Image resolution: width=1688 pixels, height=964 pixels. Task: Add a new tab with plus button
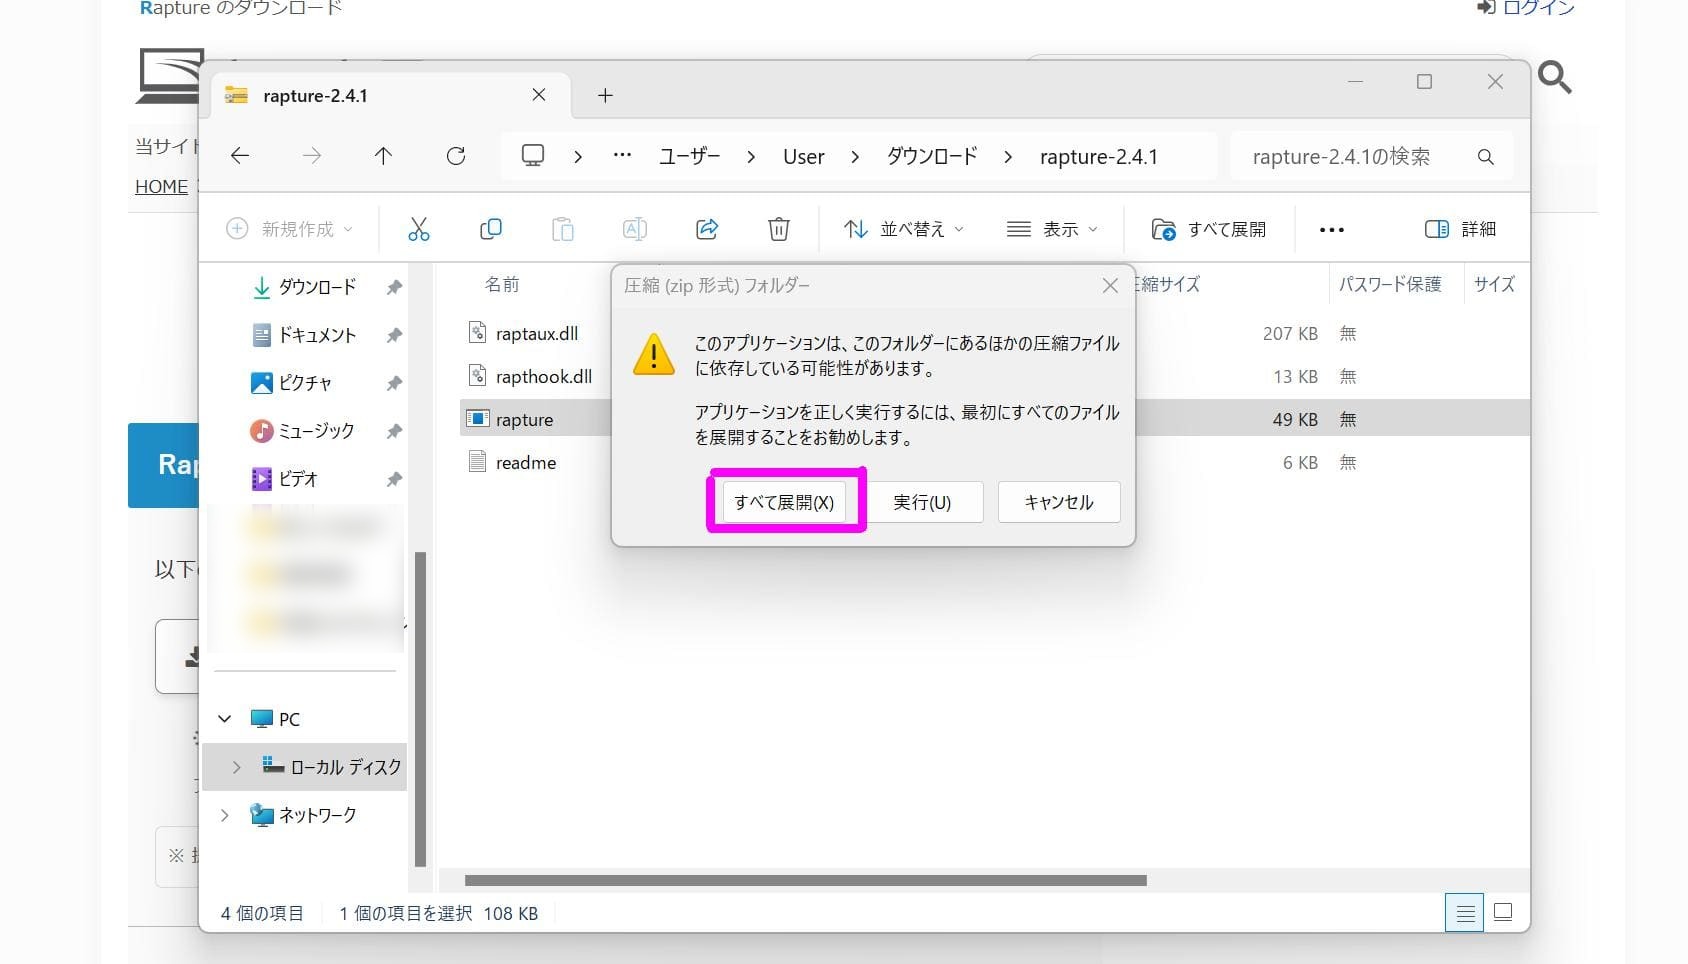(x=605, y=95)
